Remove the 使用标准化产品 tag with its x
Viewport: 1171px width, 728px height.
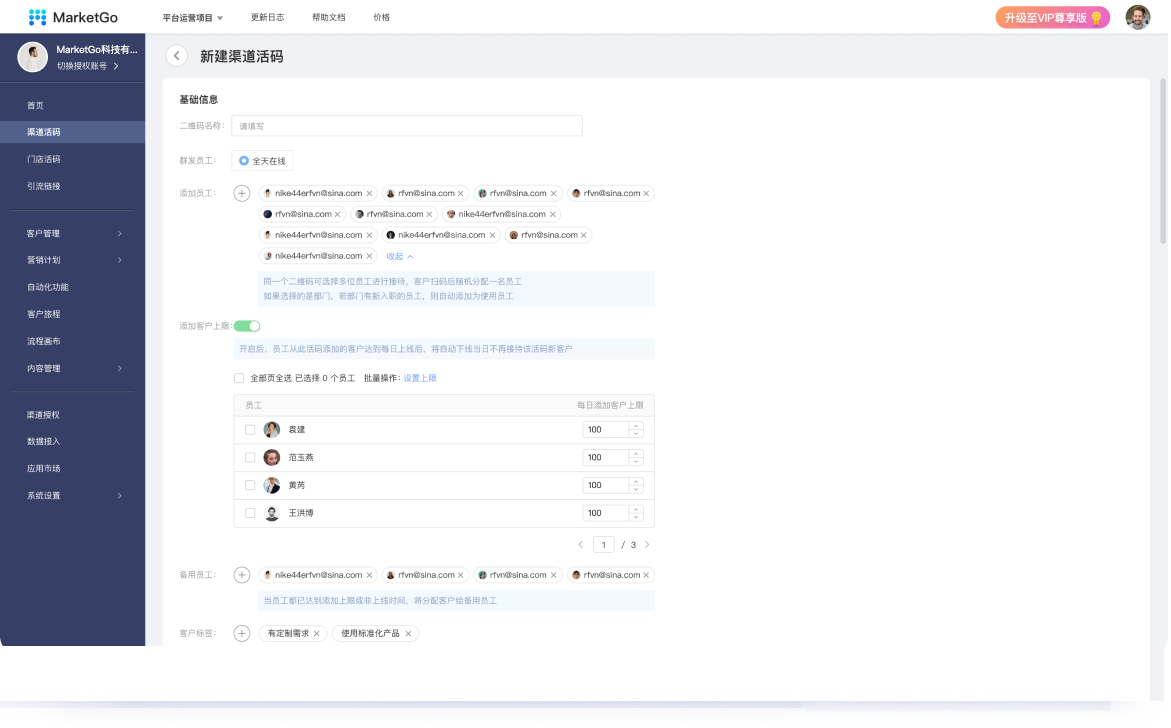(x=409, y=634)
